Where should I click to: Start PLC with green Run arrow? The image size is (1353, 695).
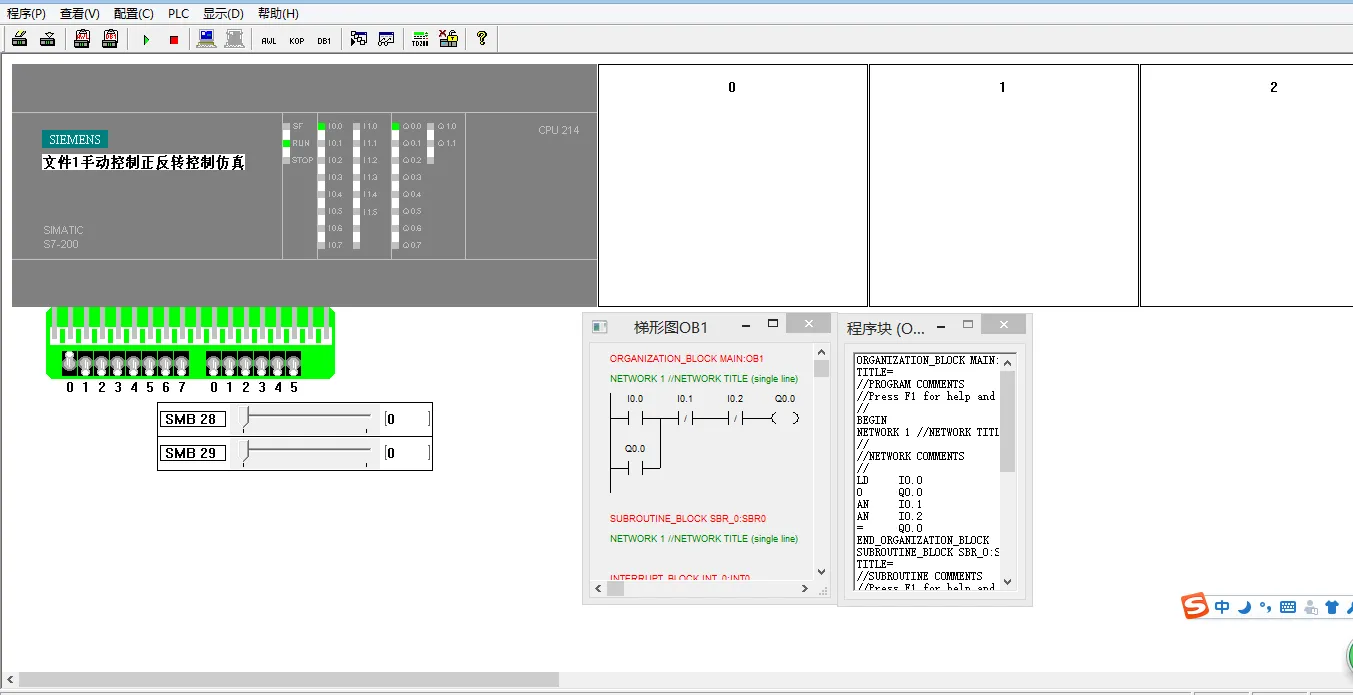(146, 39)
